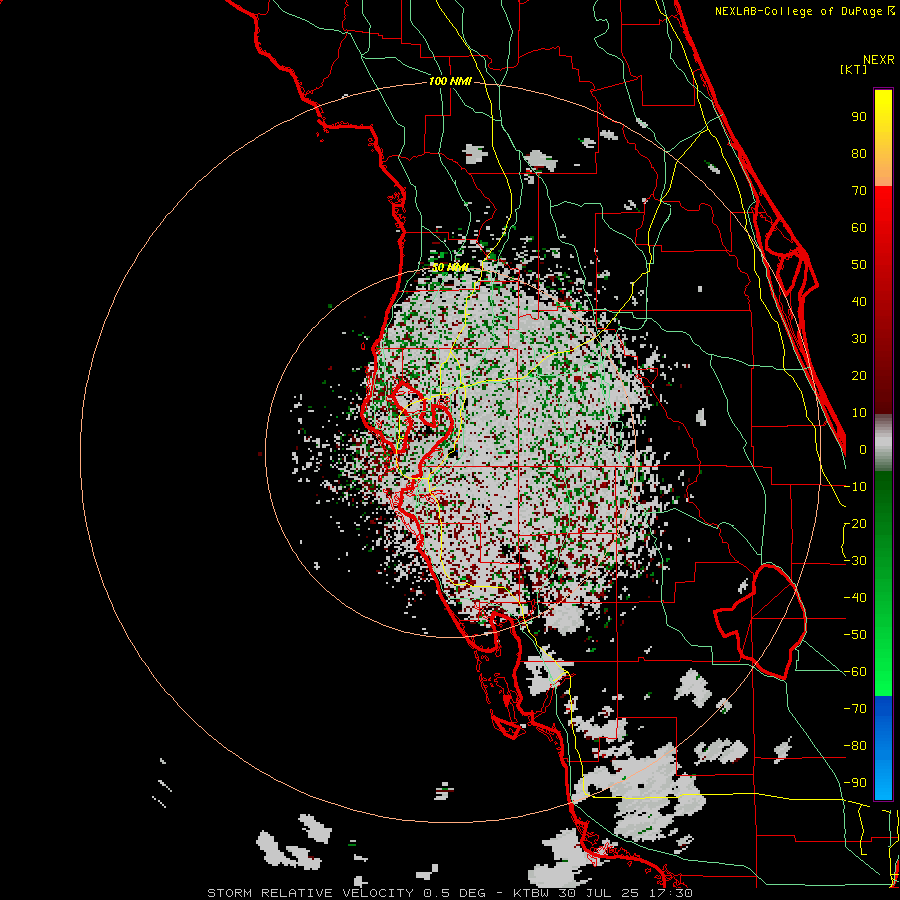Click the -30 value on the velocity scale
The height and width of the screenshot is (900, 900).
(855, 561)
